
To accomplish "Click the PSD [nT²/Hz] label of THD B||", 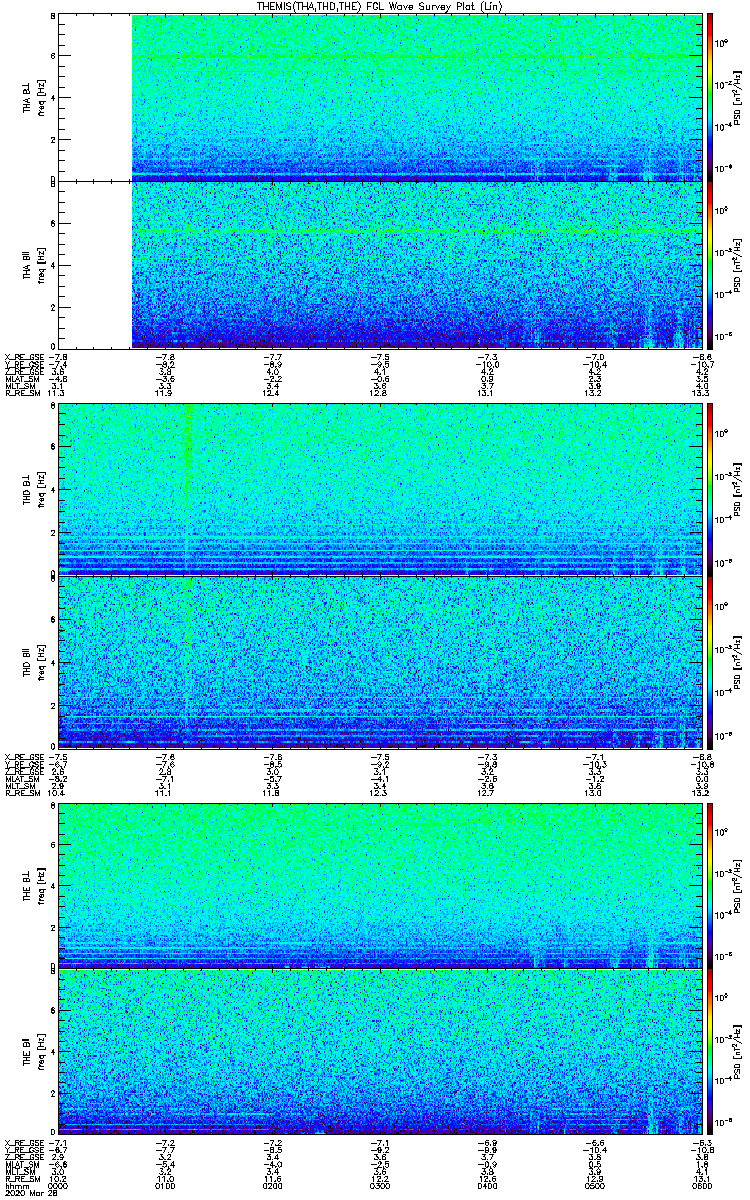I will [x=738, y=661].
